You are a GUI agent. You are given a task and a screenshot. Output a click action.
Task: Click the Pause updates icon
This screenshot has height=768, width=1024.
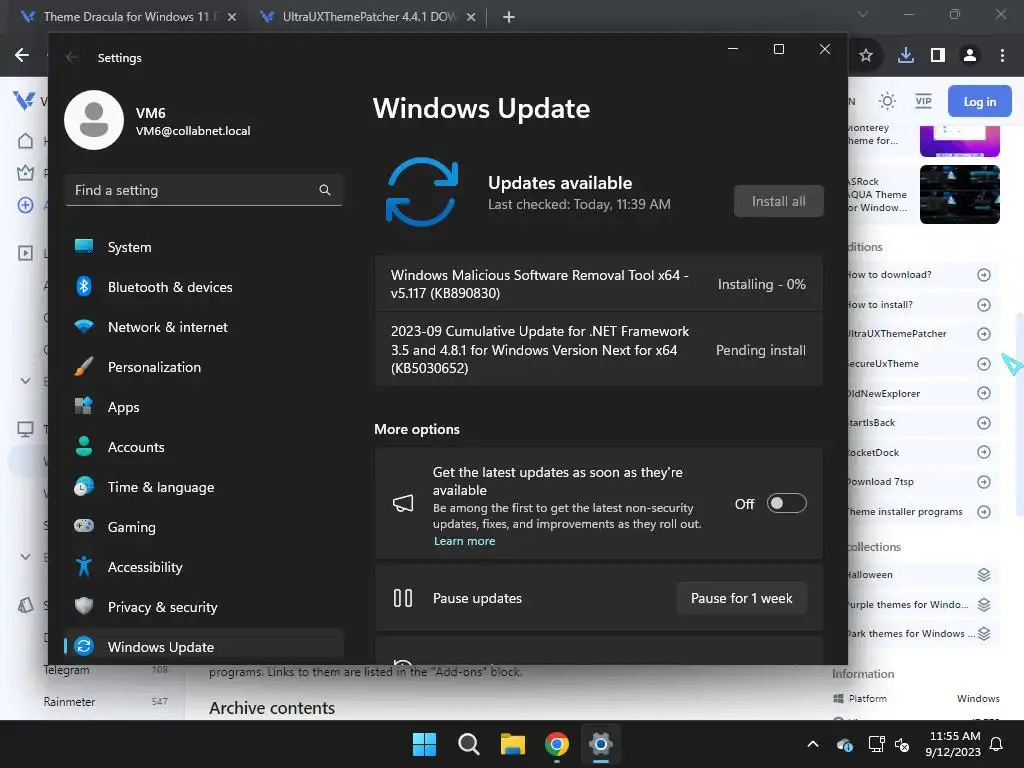(x=403, y=598)
